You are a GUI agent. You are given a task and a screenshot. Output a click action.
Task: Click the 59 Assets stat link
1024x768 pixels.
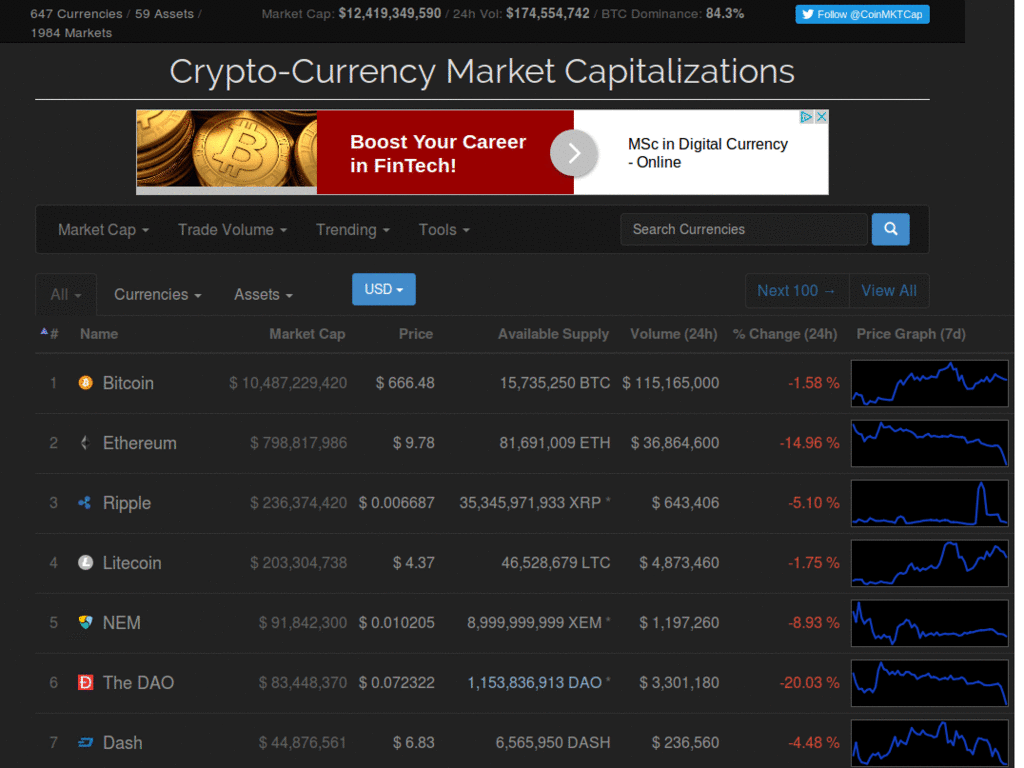[165, 14]
